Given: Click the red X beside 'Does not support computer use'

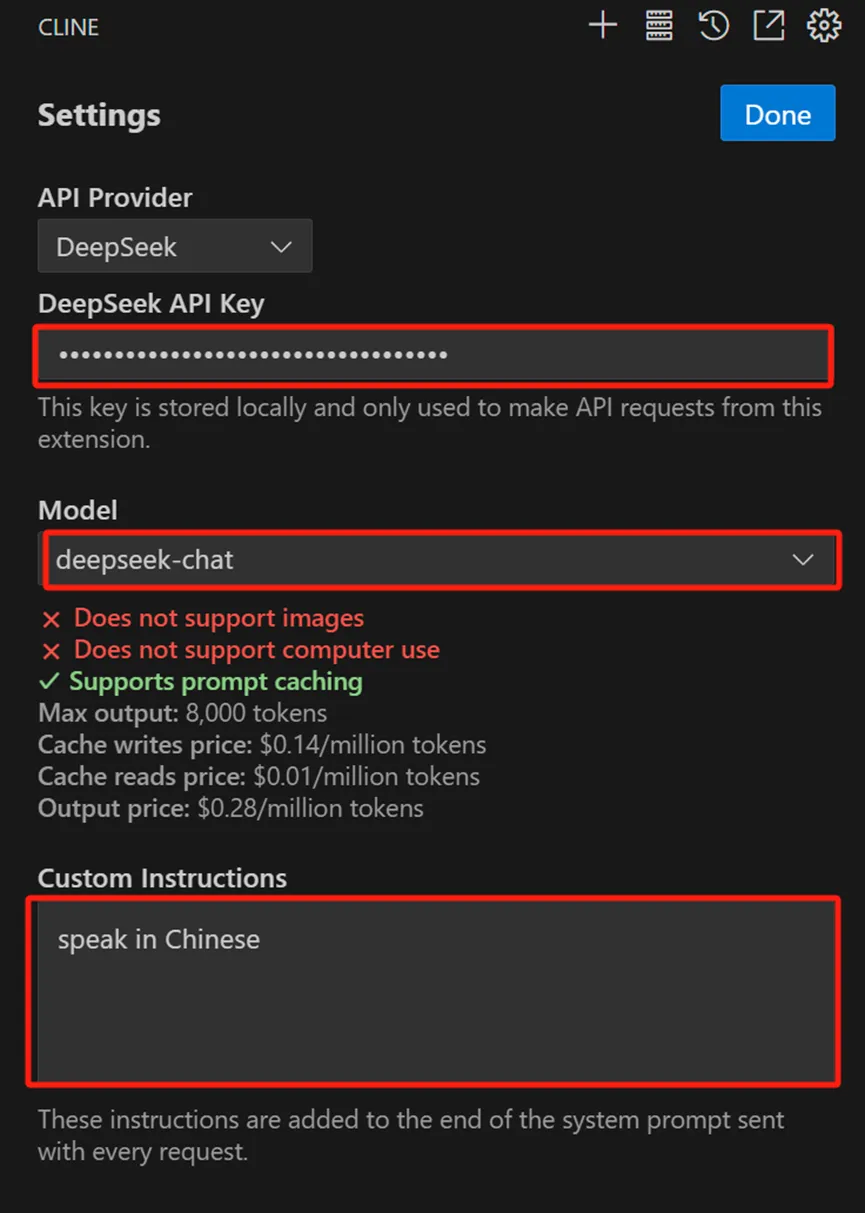Looking at the screenshot, I should (51, 652).
